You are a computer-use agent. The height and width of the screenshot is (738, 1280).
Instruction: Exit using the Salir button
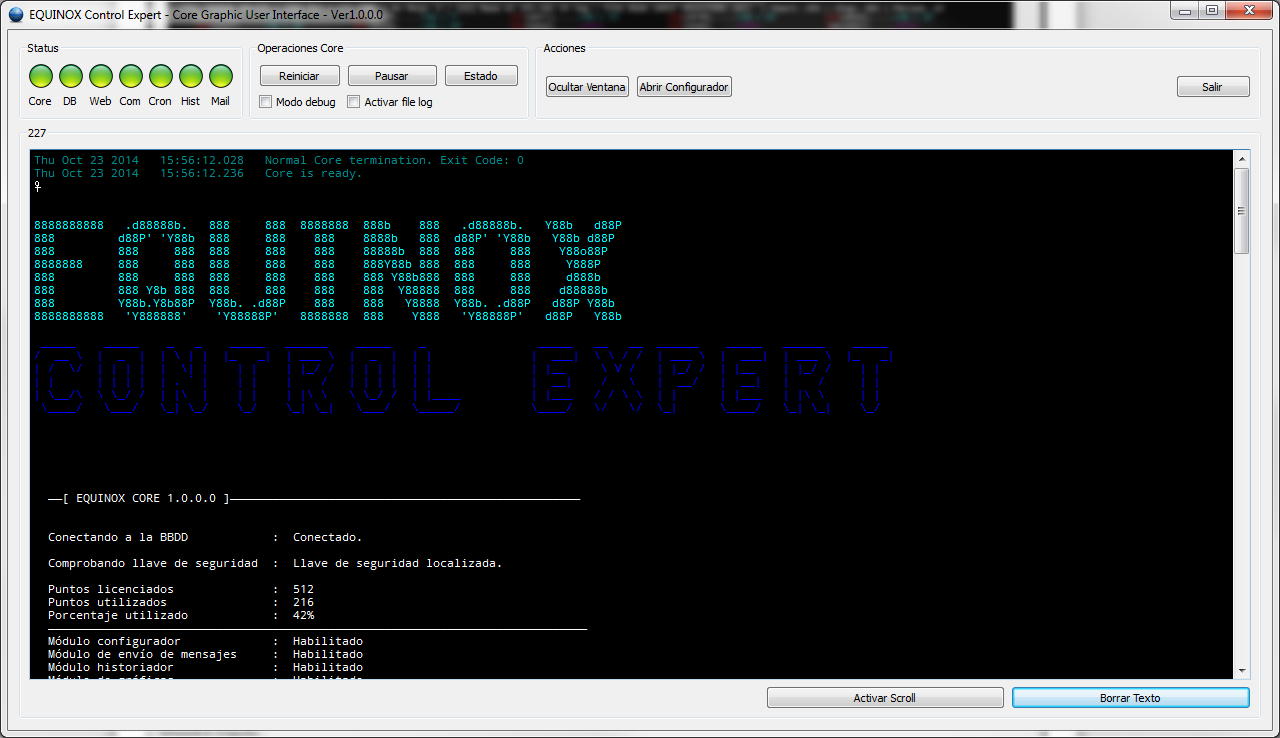tap(1213, 87)
